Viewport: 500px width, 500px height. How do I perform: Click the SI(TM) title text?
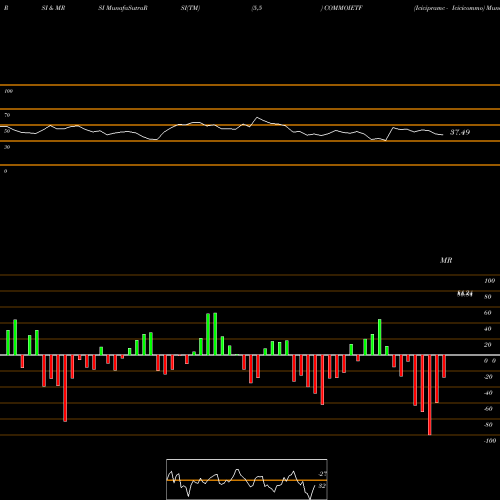point(190,8)
